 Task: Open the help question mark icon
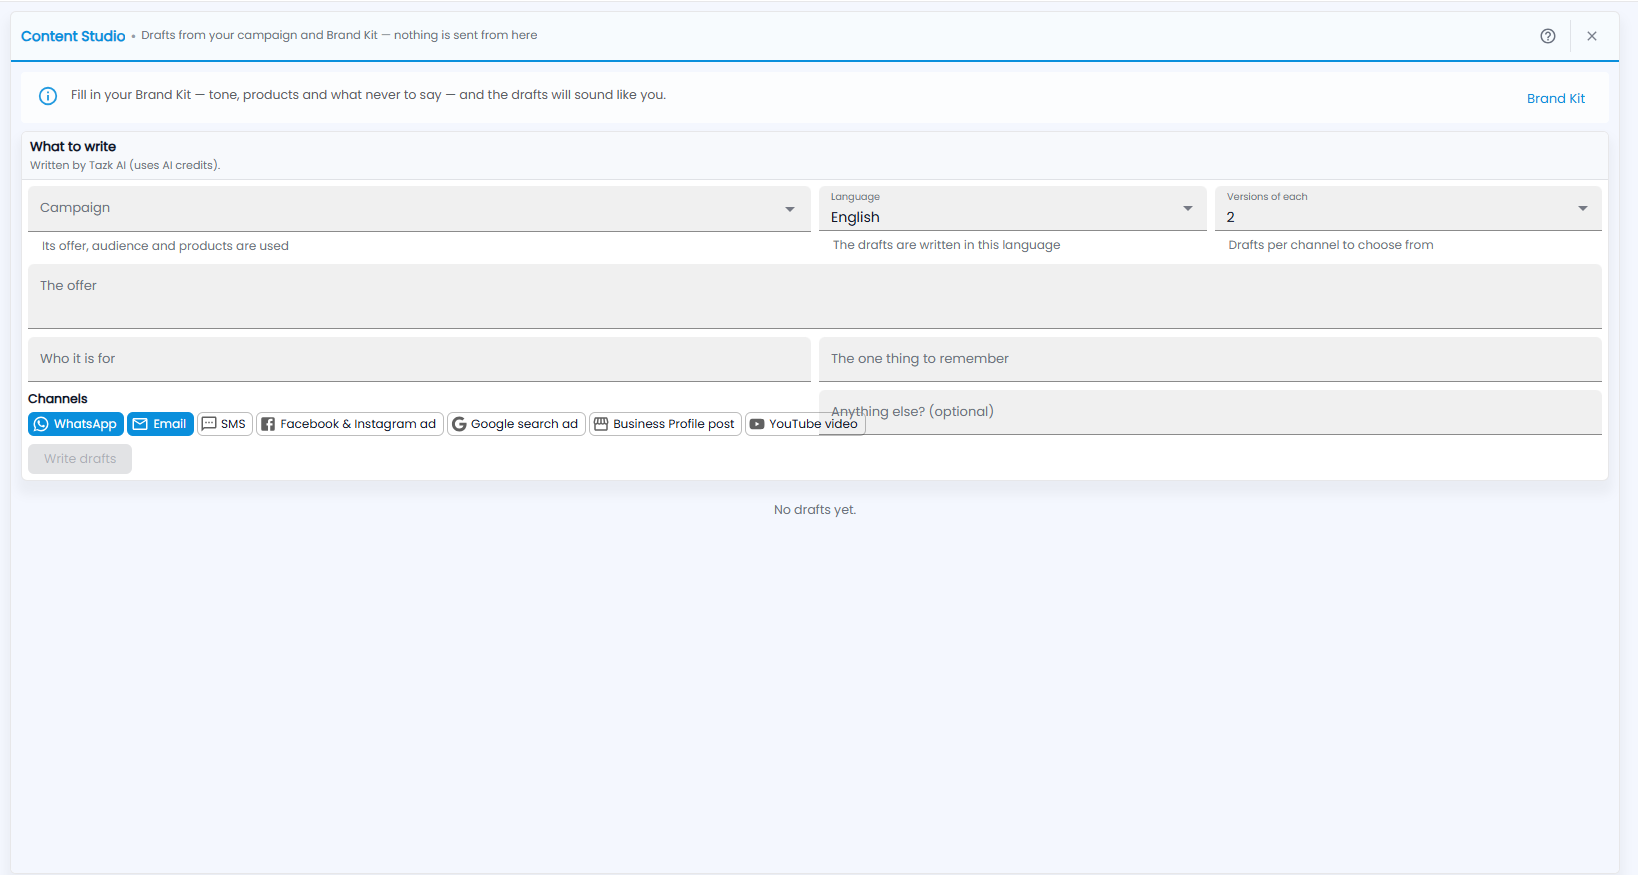pos(1547,36)
